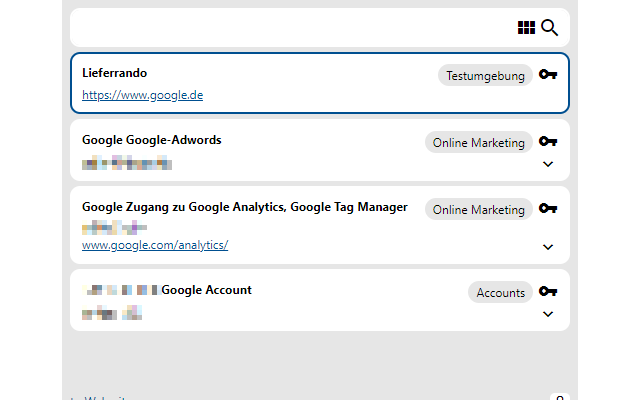Viewport: 640px width, 400px height.
Task: Expand the Google Analytics entry chevron
Action: click(547, 246)
